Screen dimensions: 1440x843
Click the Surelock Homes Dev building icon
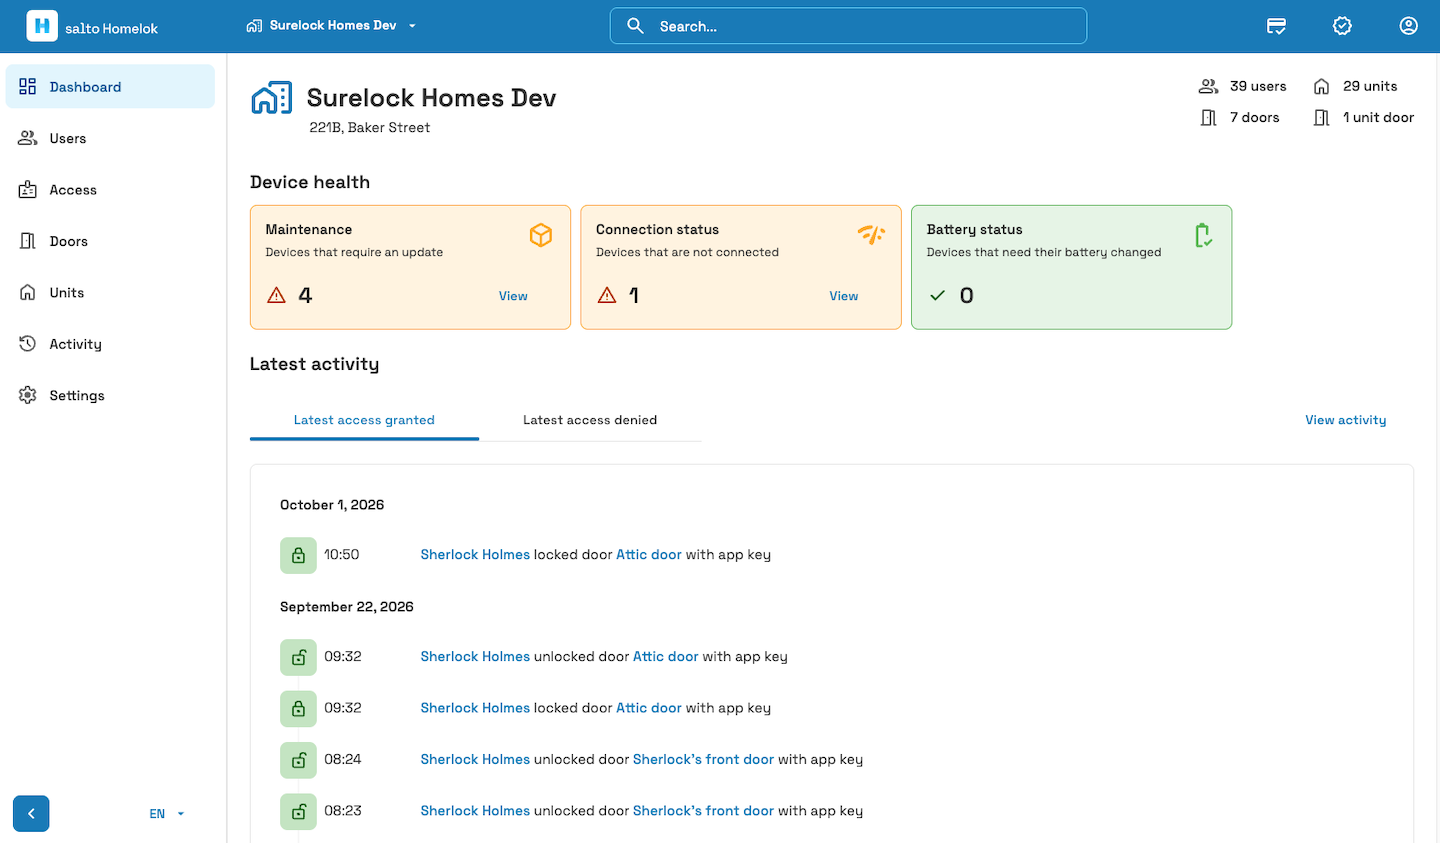271,98
